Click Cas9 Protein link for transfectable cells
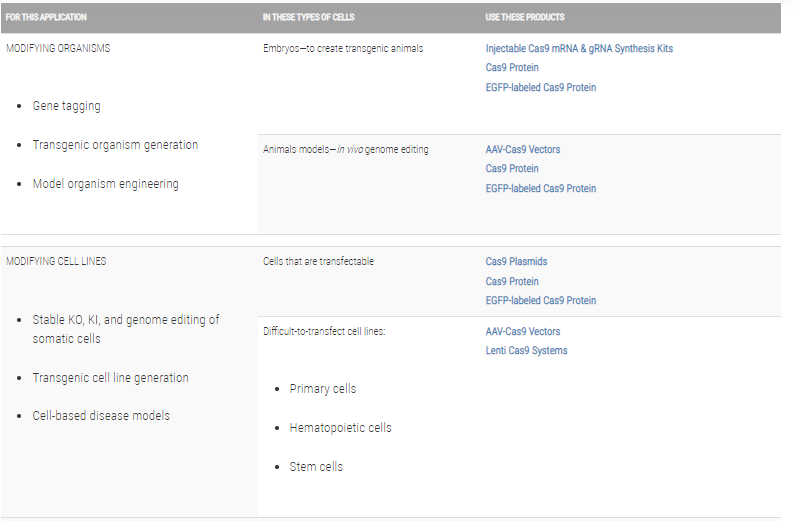This screenshot has height=521, width=793. pos(512,282)
